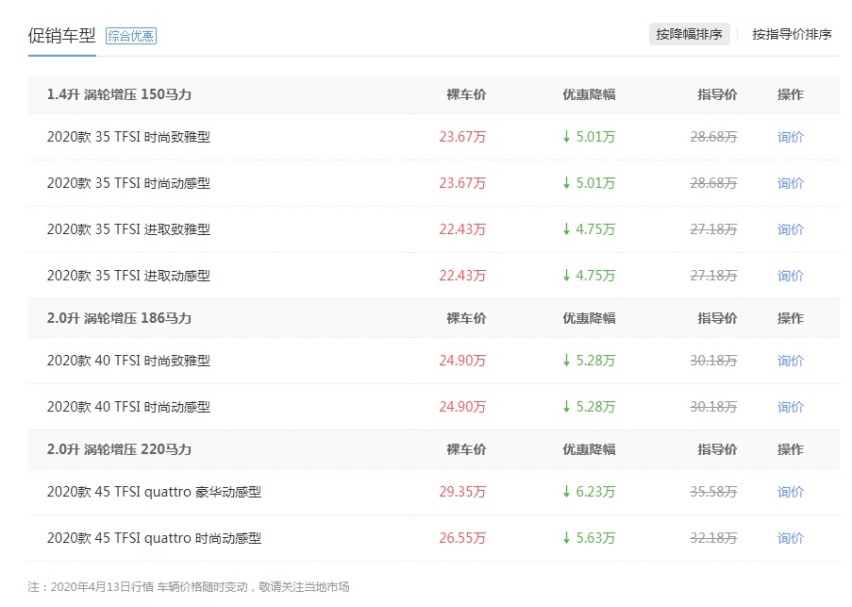Select the 促销车型 tab
Screen dimensions: 852x607
coord(62,36)
